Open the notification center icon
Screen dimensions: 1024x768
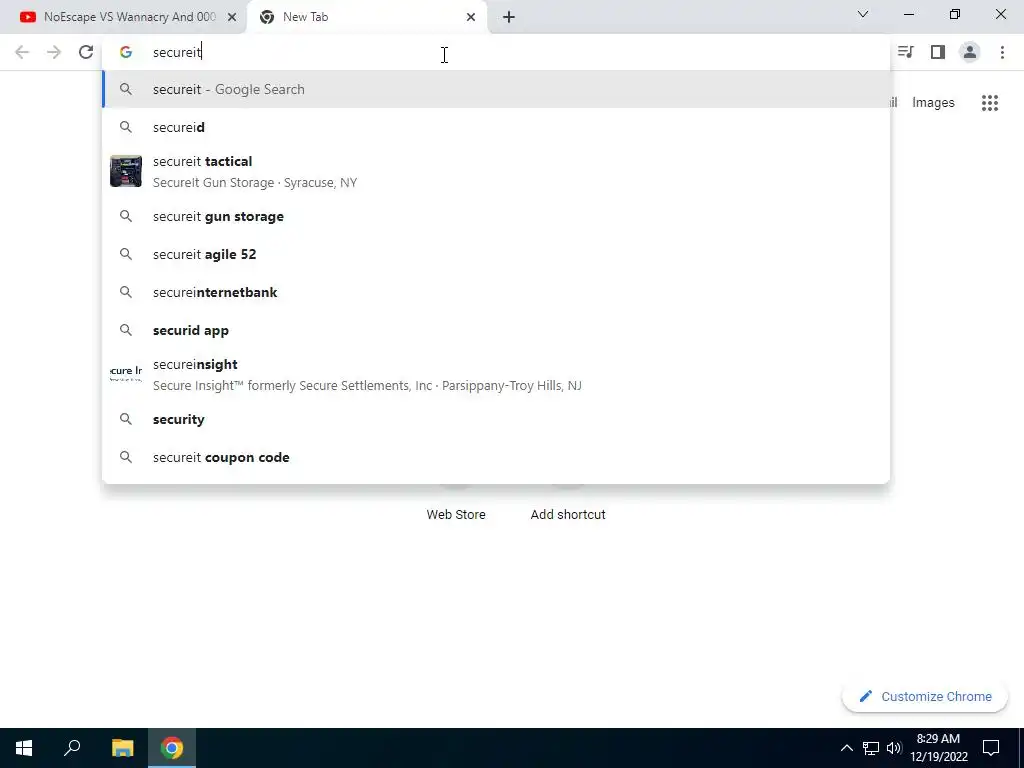click(x=991, y=748)
